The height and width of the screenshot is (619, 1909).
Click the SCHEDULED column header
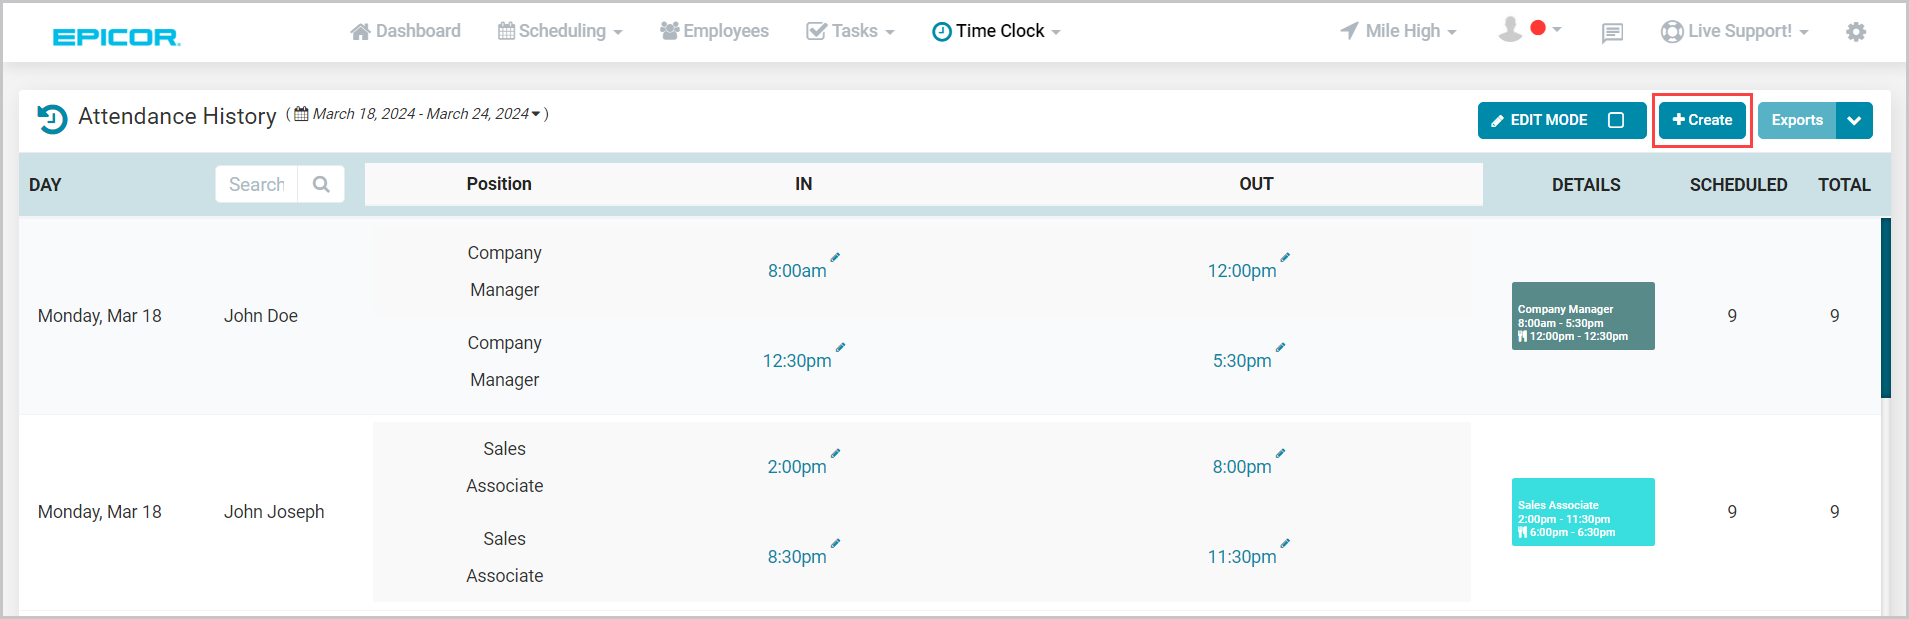pyautogui.click(x=1738, y=185)
